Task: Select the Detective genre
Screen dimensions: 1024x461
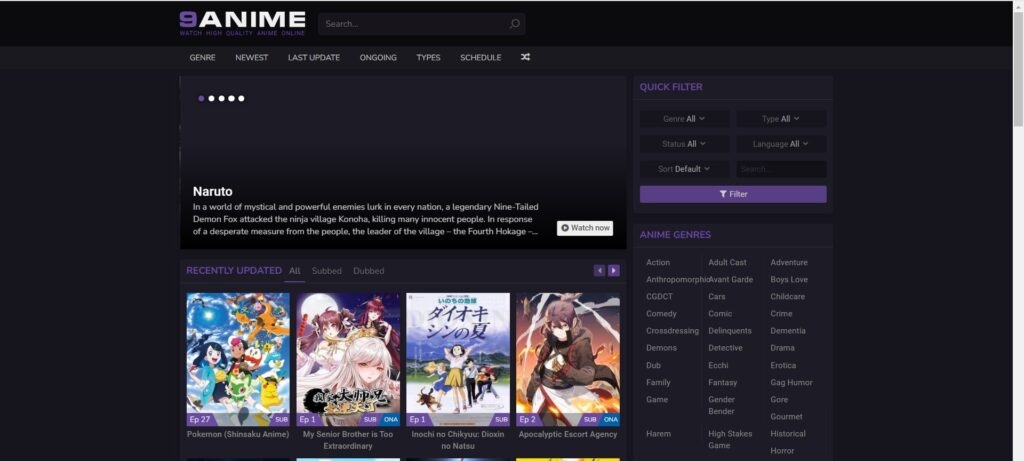Action: (x=725, y=348)
